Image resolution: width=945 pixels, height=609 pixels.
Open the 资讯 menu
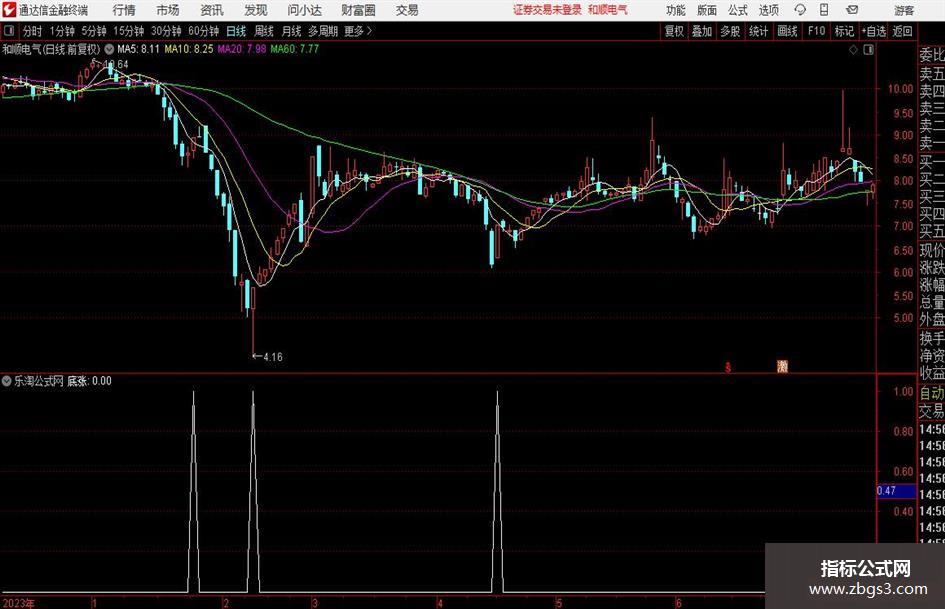(212, 10)
